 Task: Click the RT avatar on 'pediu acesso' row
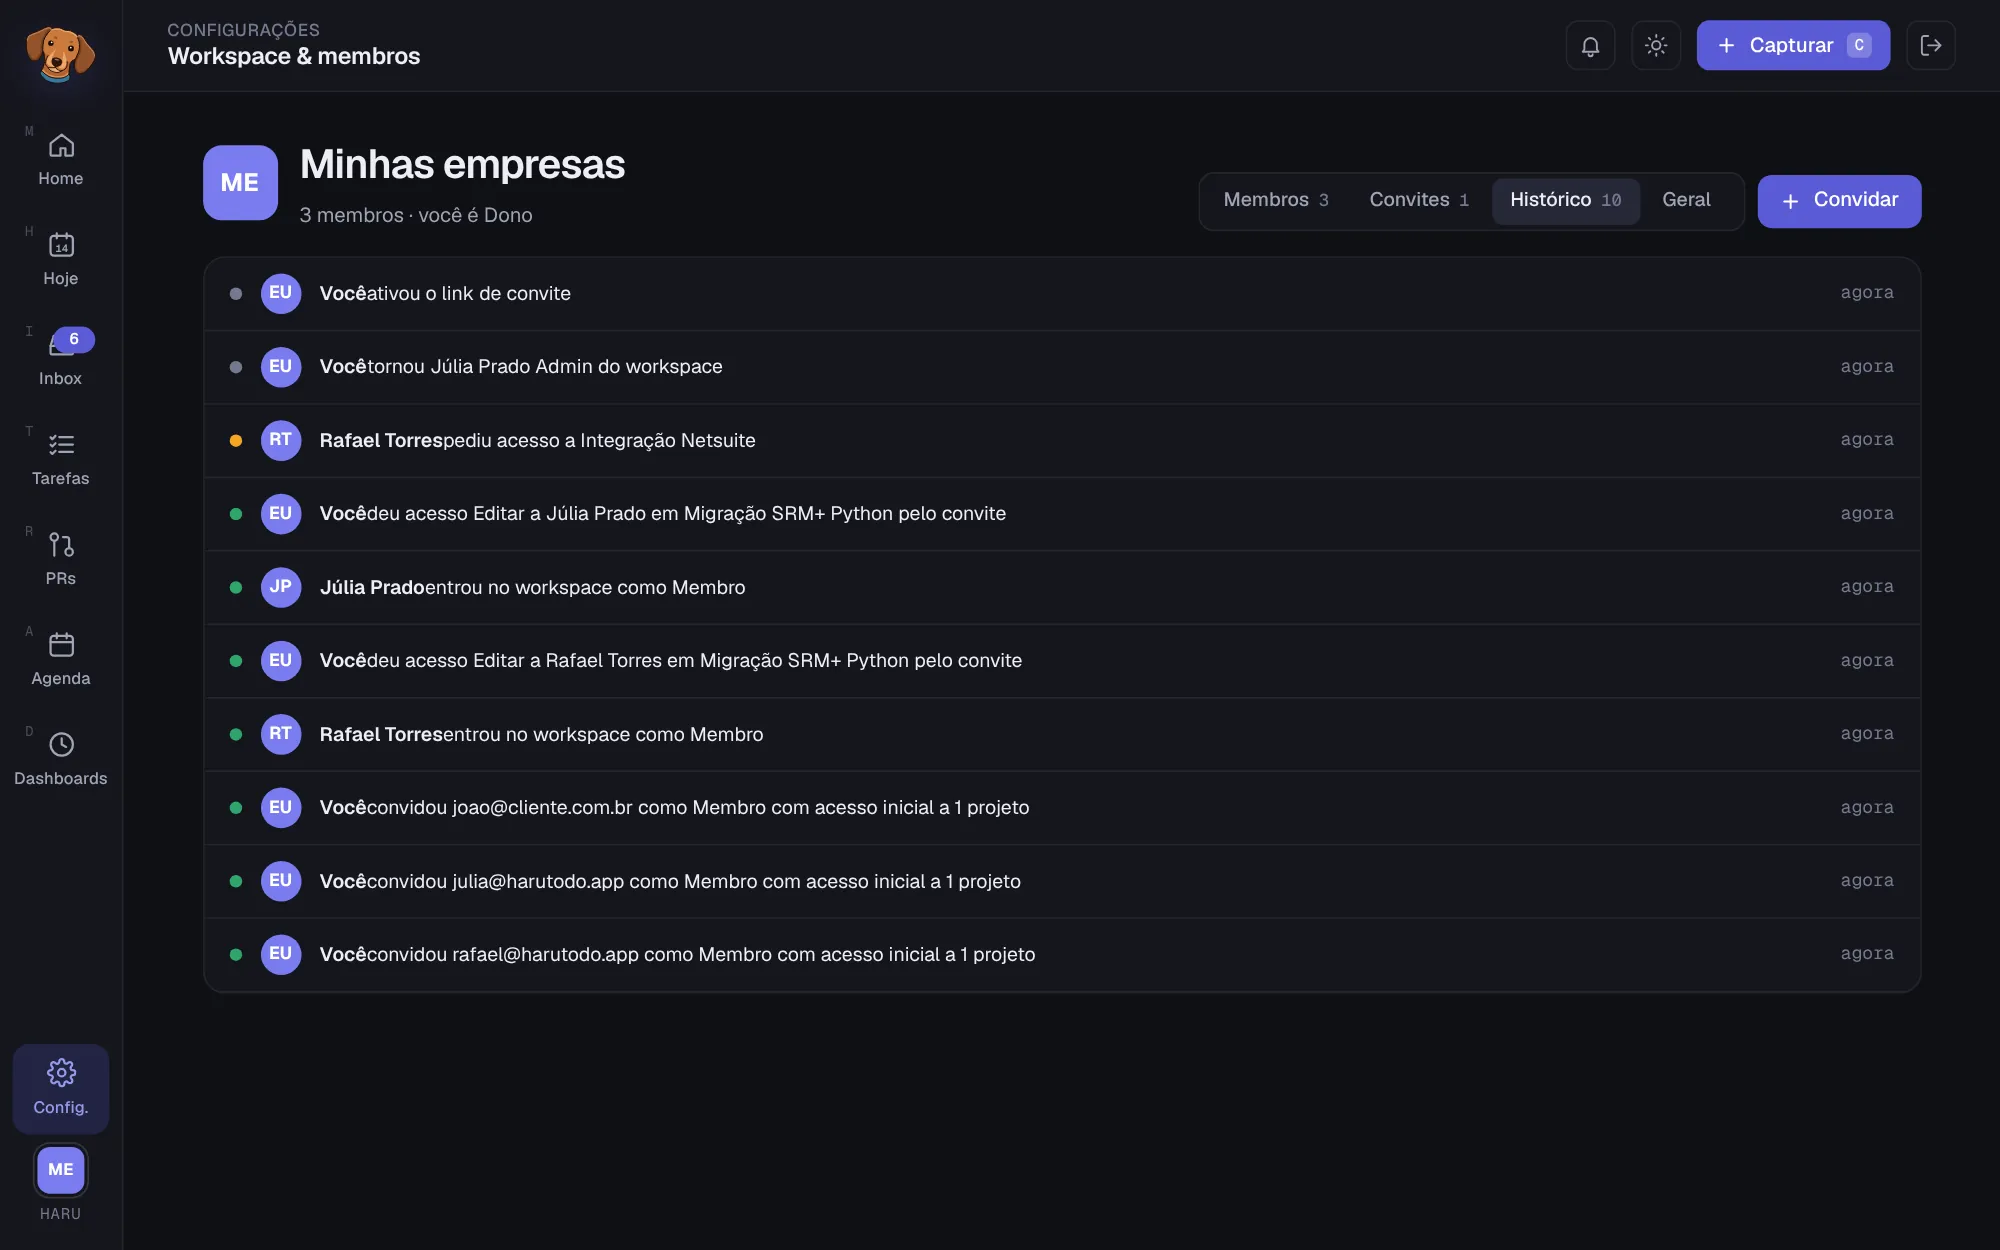(281, 440)
